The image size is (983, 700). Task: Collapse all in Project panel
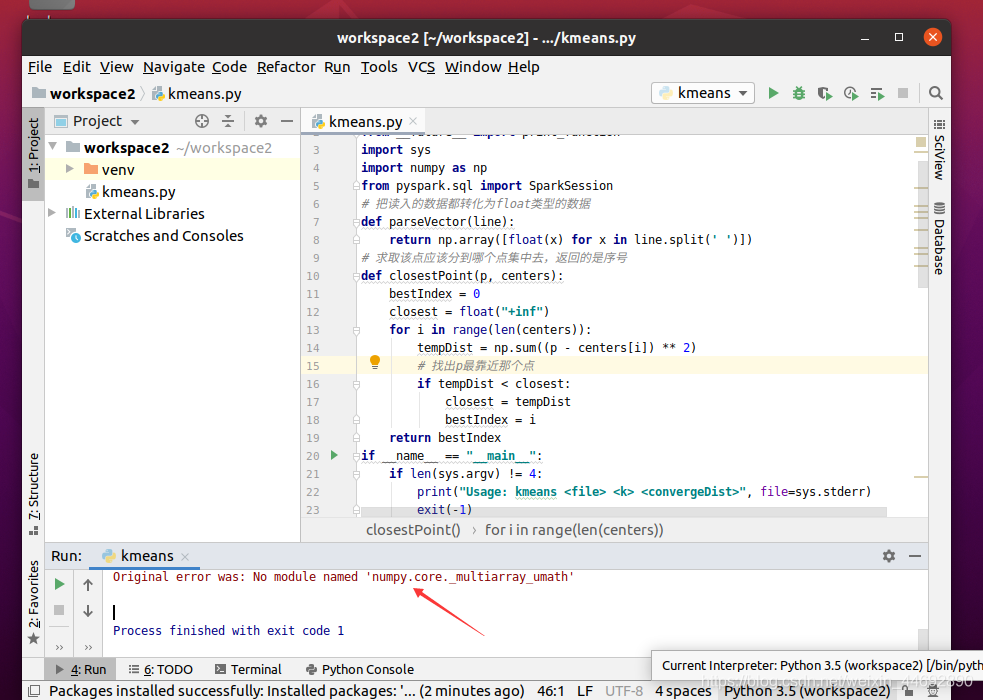pos(228,121)
